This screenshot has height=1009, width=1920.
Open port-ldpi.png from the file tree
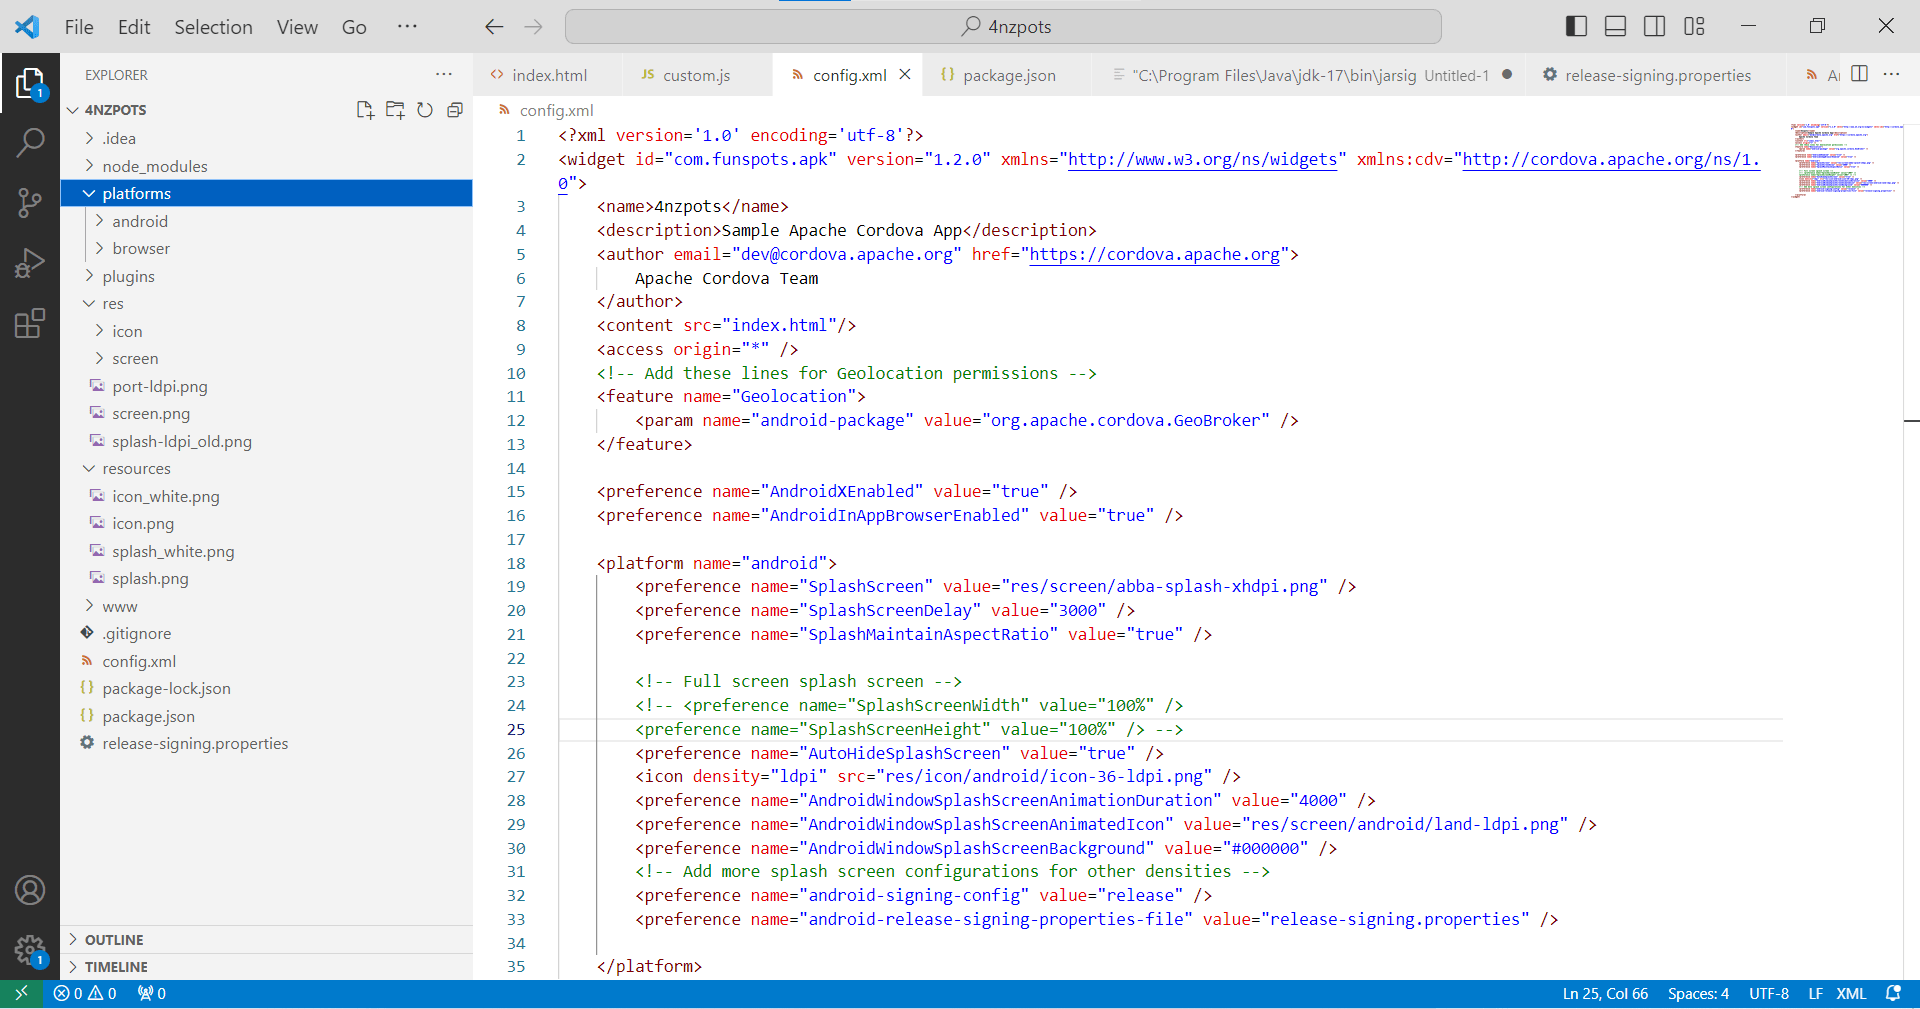(x=266, y=386)
